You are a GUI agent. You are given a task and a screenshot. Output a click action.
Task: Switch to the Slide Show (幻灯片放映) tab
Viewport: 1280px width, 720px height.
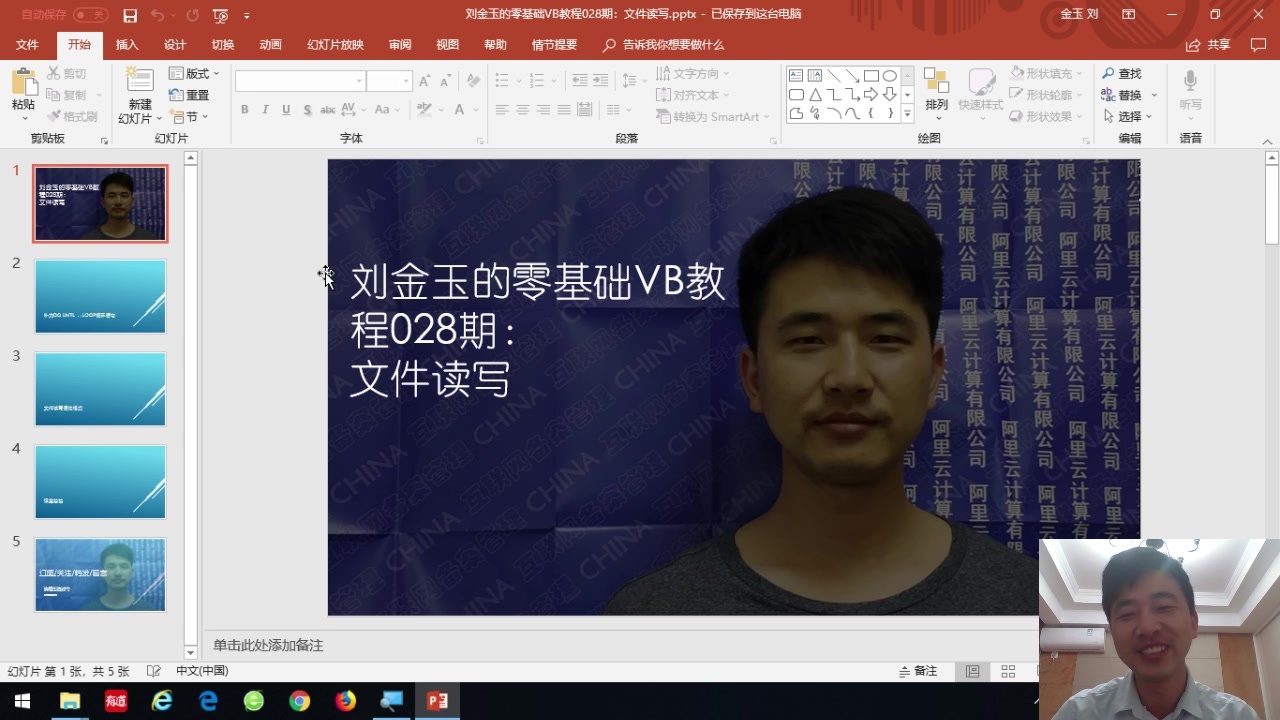pyautogui.click(x=335, y=45)
